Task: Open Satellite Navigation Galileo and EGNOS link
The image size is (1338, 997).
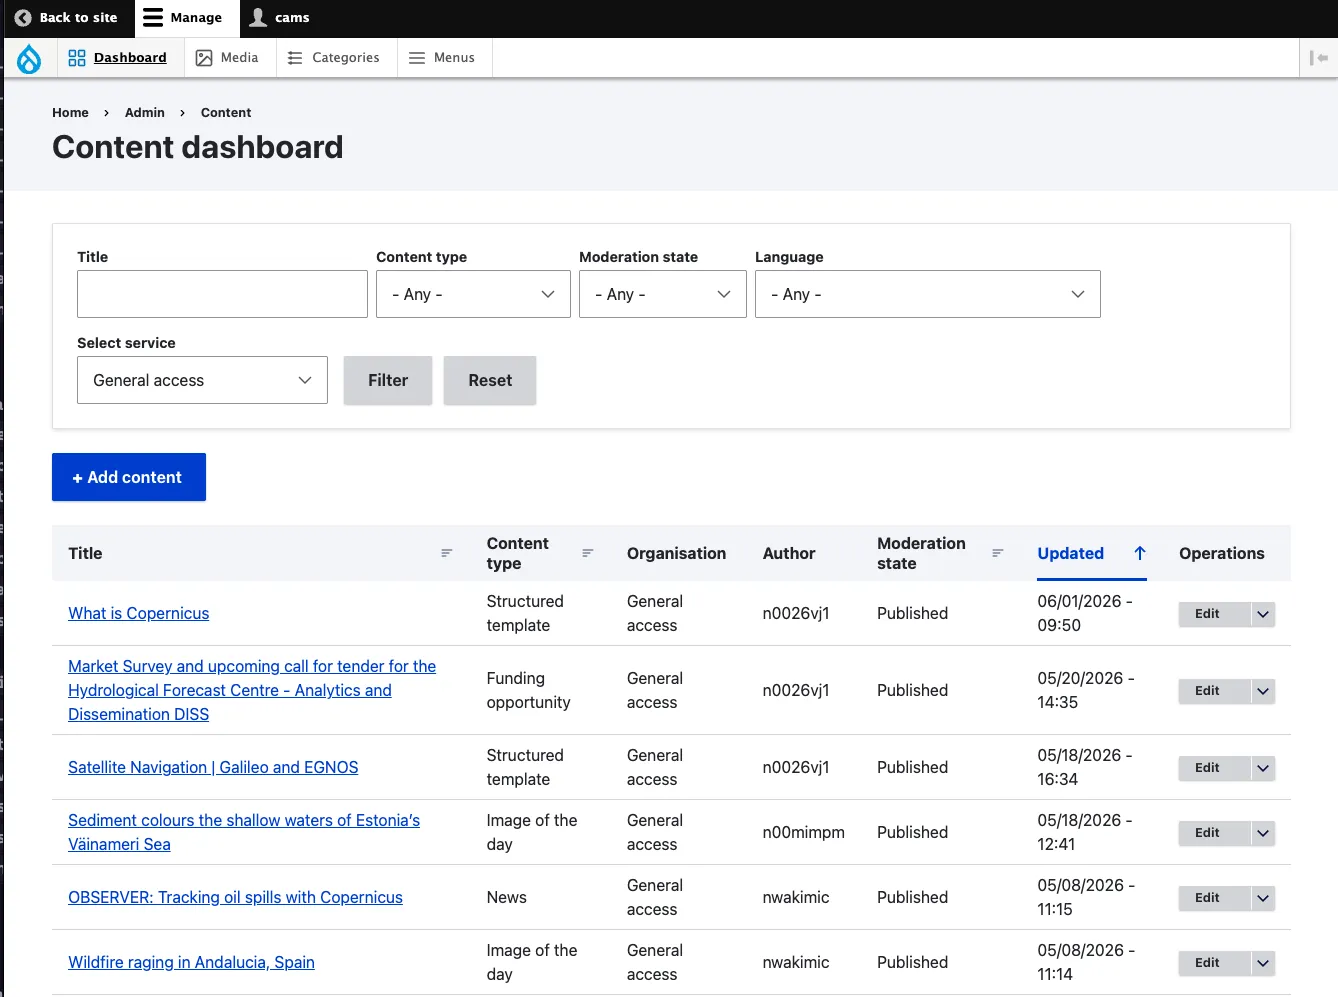Action: (x=213, y=767)
